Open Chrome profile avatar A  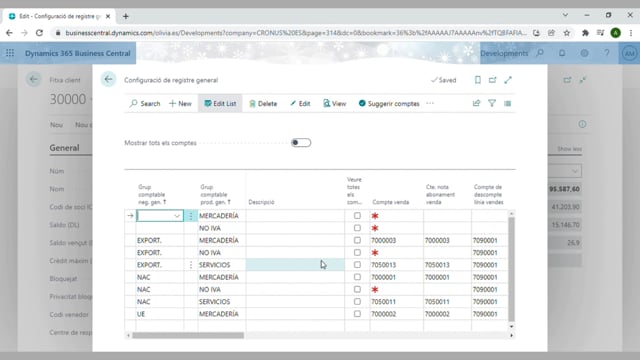click(x=616, y=33)
